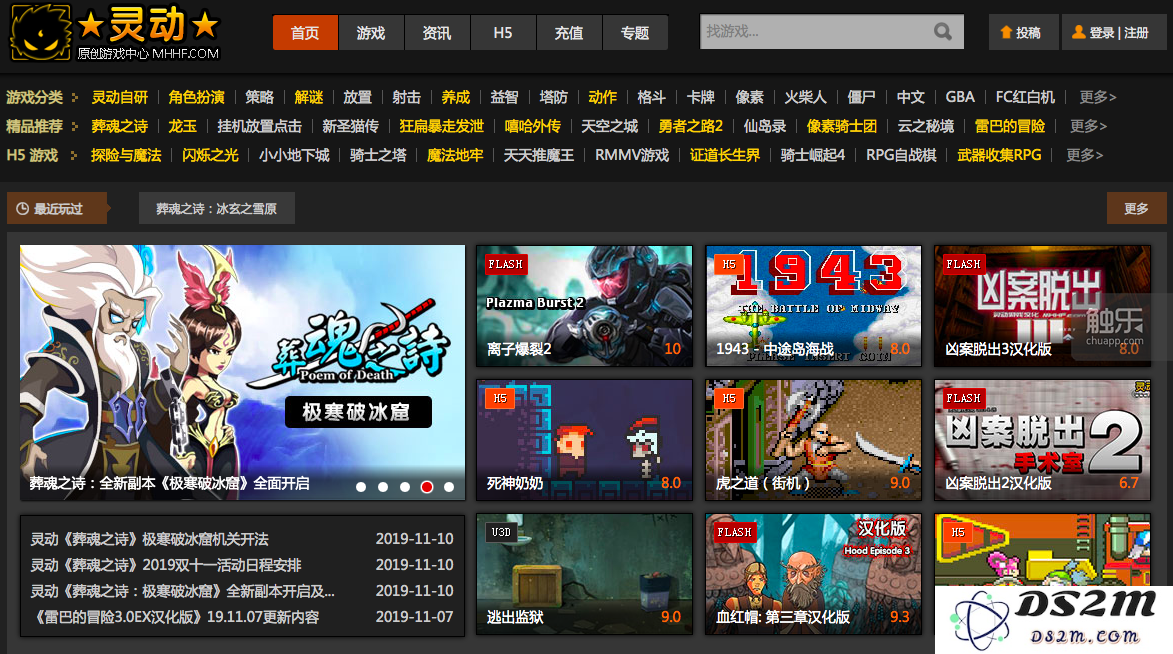Open the 血红帽: 第三章汉化版 game card
Viewport: 1173px width, 654px height.
click(813, 574)
